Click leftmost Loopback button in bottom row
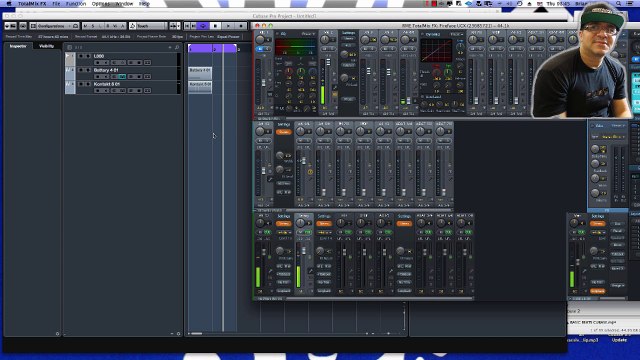This screenshot has width=640, height=360. click(x=283, y=291)
